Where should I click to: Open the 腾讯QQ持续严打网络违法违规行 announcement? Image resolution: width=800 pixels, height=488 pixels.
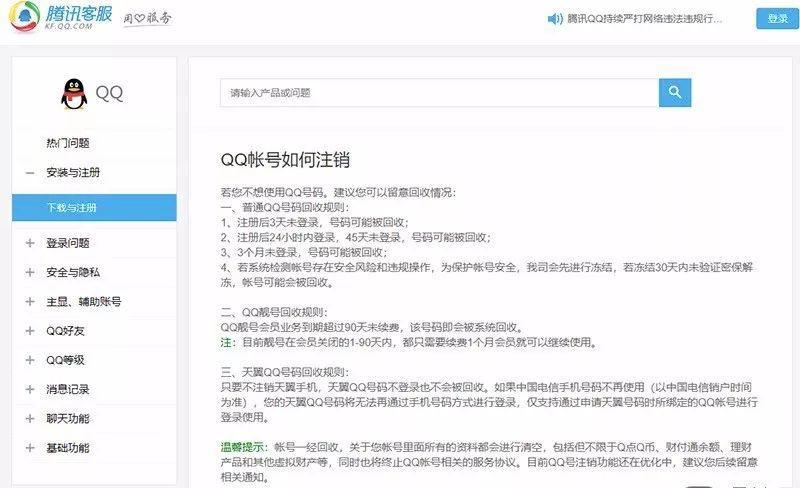tap(644, 19)
